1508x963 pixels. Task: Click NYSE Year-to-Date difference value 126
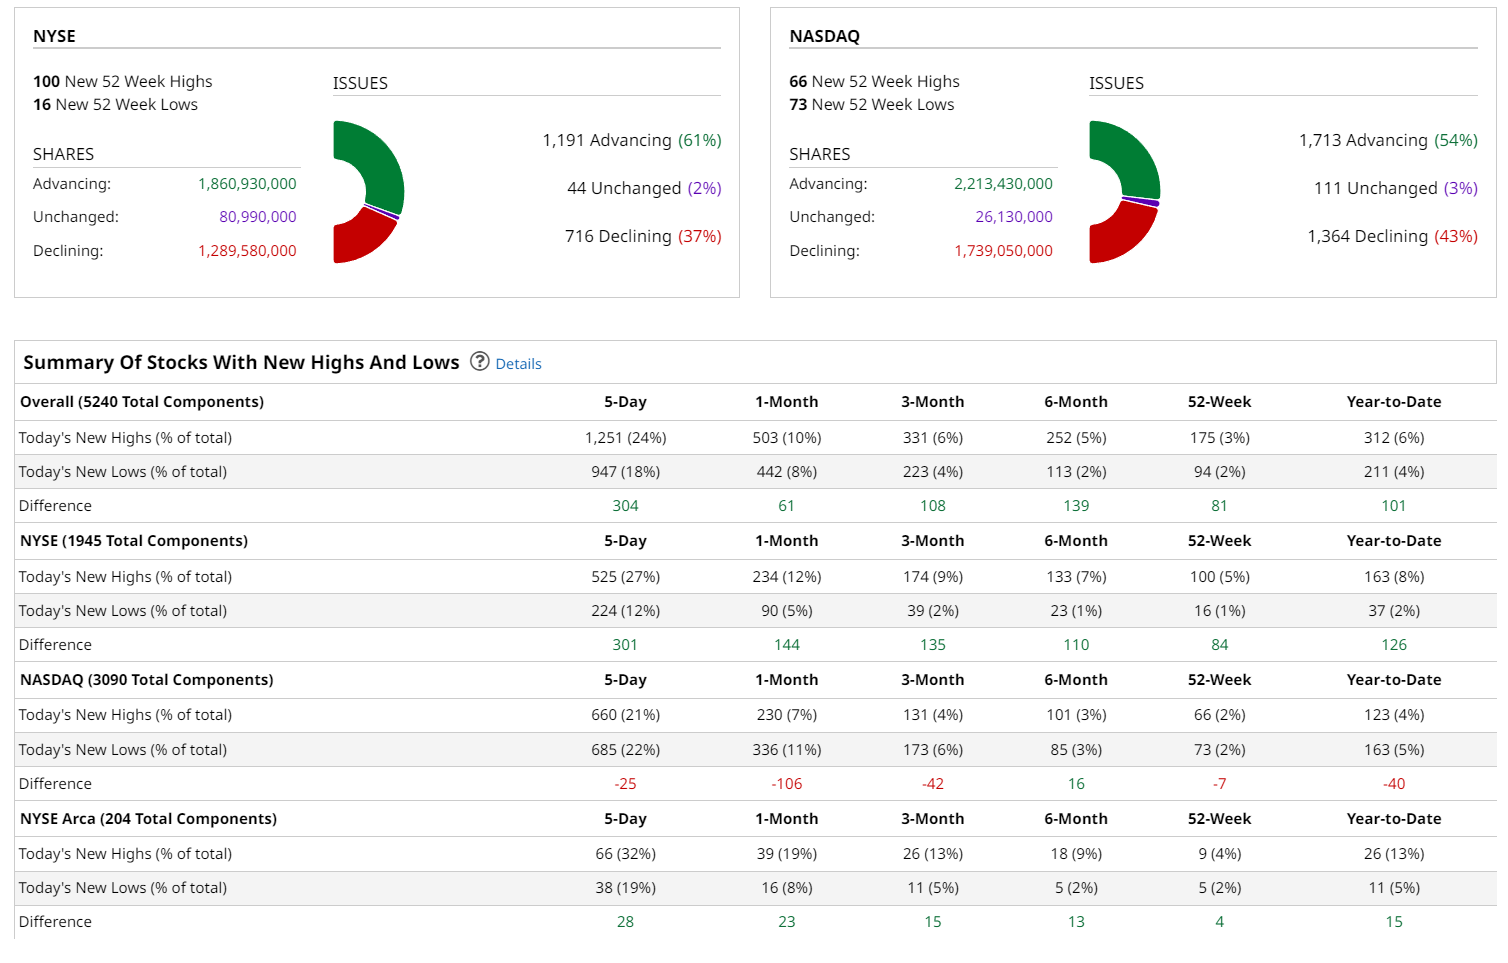click(1394, 645)
